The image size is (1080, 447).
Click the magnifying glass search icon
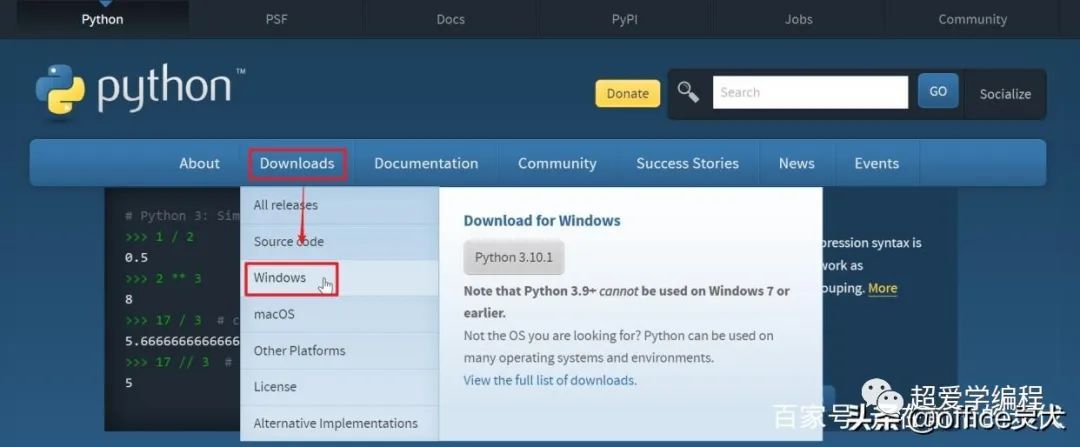687,92
